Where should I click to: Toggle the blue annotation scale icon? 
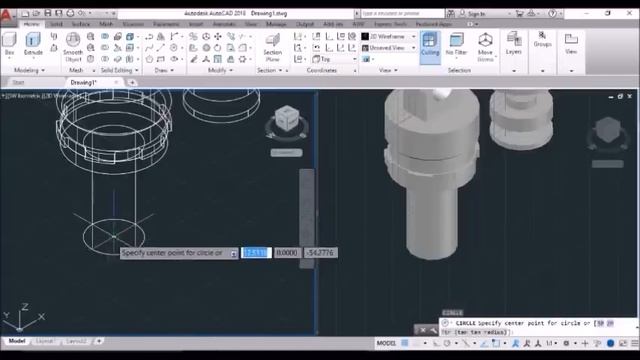[x=516, y=343]
